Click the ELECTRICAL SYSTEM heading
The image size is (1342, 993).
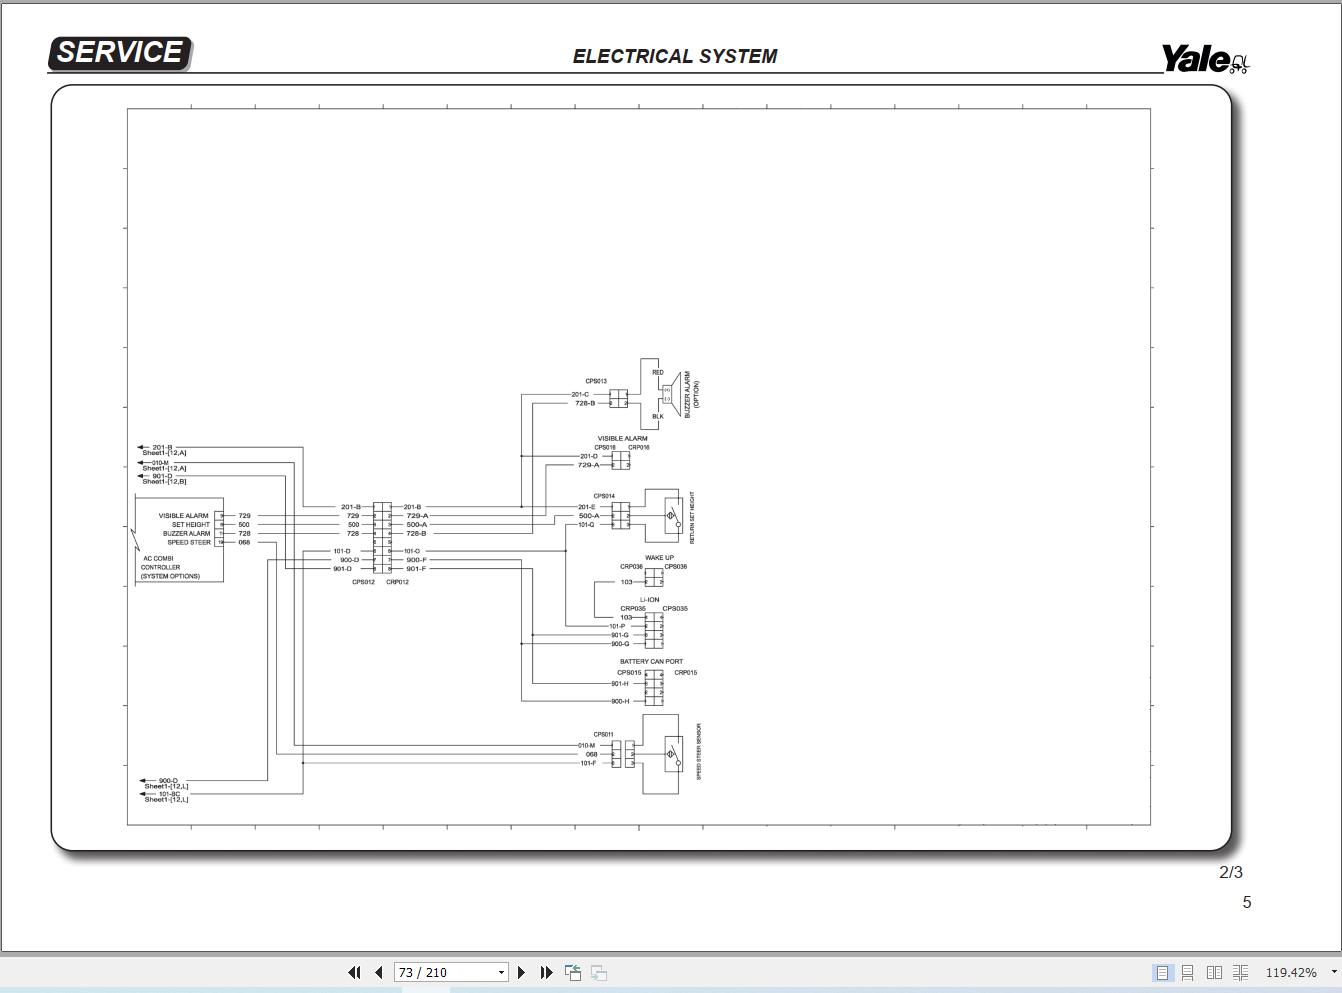(x=674, y=57)
